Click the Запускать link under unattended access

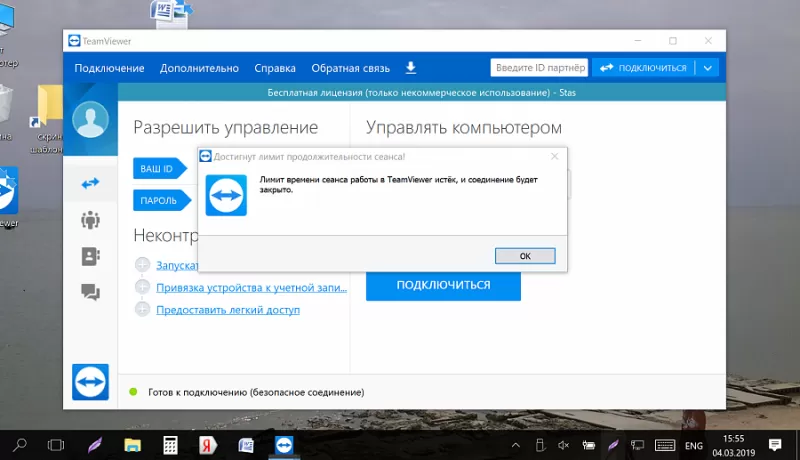[x=177, y=265]
